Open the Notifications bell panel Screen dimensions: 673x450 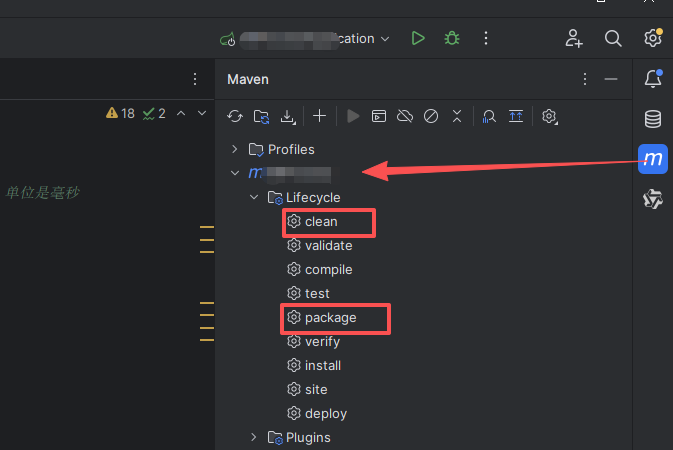[x=652, y=79]
